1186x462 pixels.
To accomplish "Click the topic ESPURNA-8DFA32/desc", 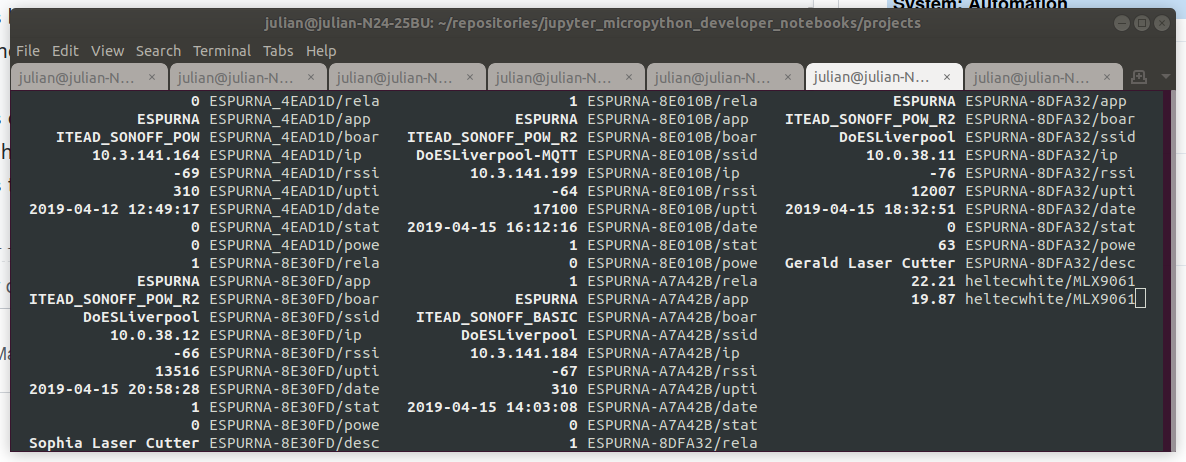I will point(1051,263).
